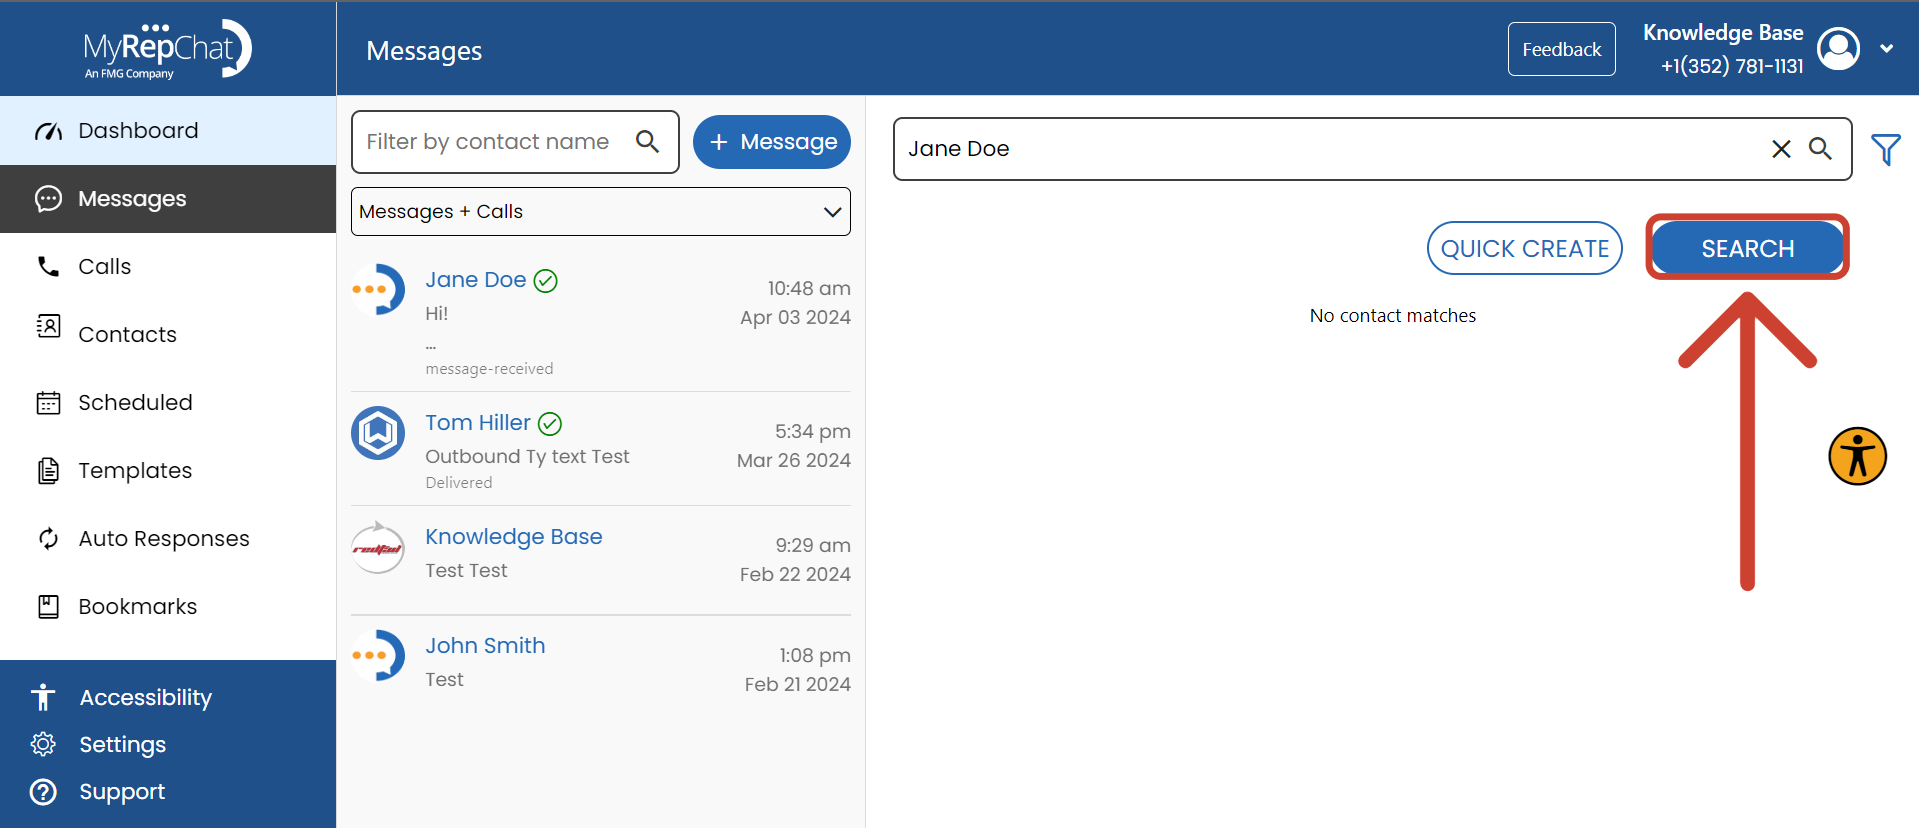Screen dimensions: 1919x828
Task: Click the magnifier icon in contact search
Action: pos(1820,149)
